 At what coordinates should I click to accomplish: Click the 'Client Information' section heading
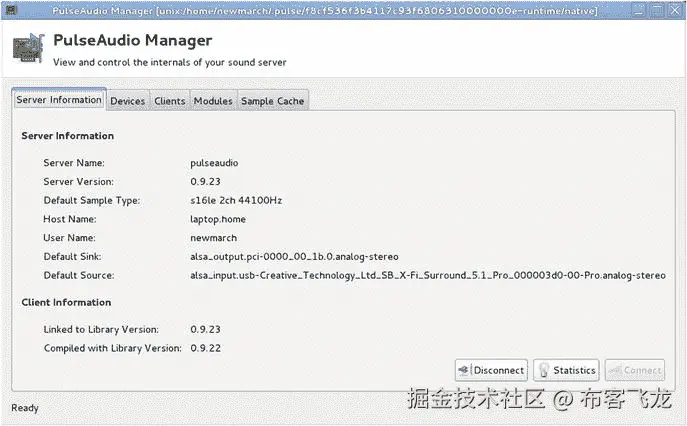[x=66, y=302]
